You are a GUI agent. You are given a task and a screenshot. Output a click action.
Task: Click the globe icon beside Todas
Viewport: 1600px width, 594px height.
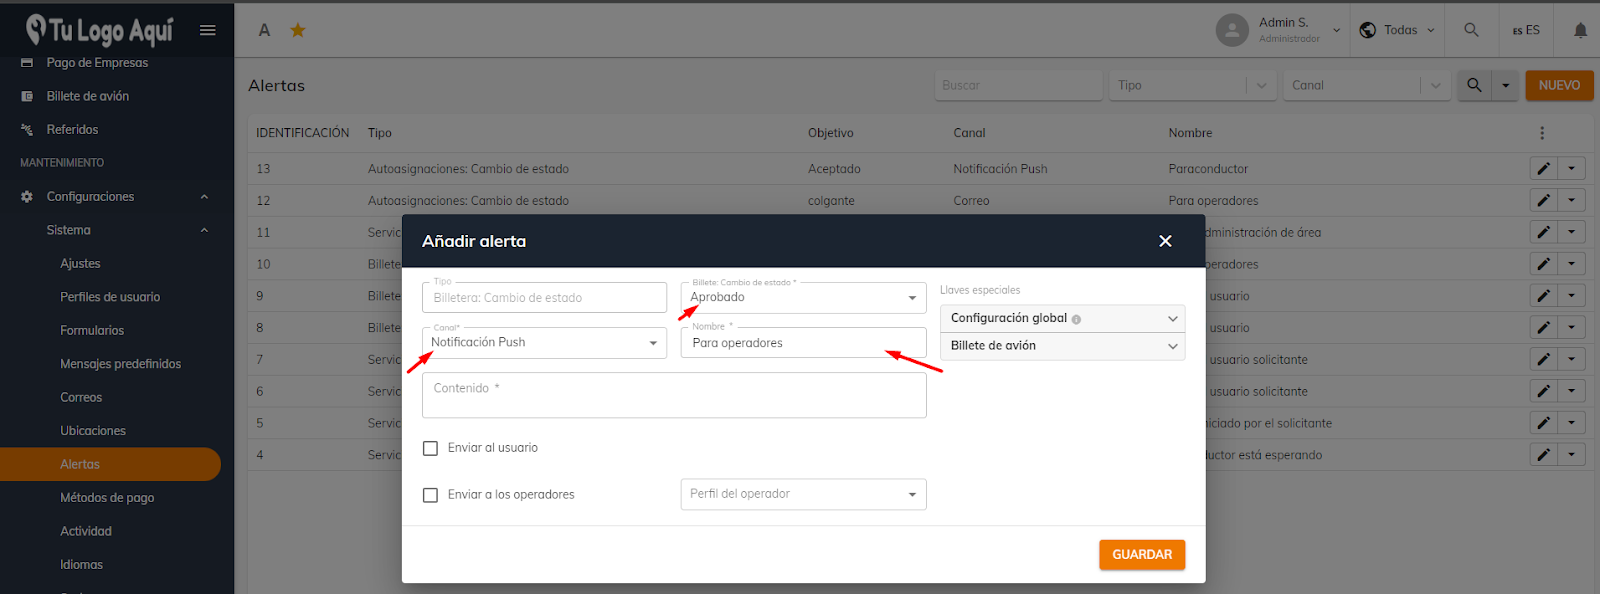point(1368,30)
